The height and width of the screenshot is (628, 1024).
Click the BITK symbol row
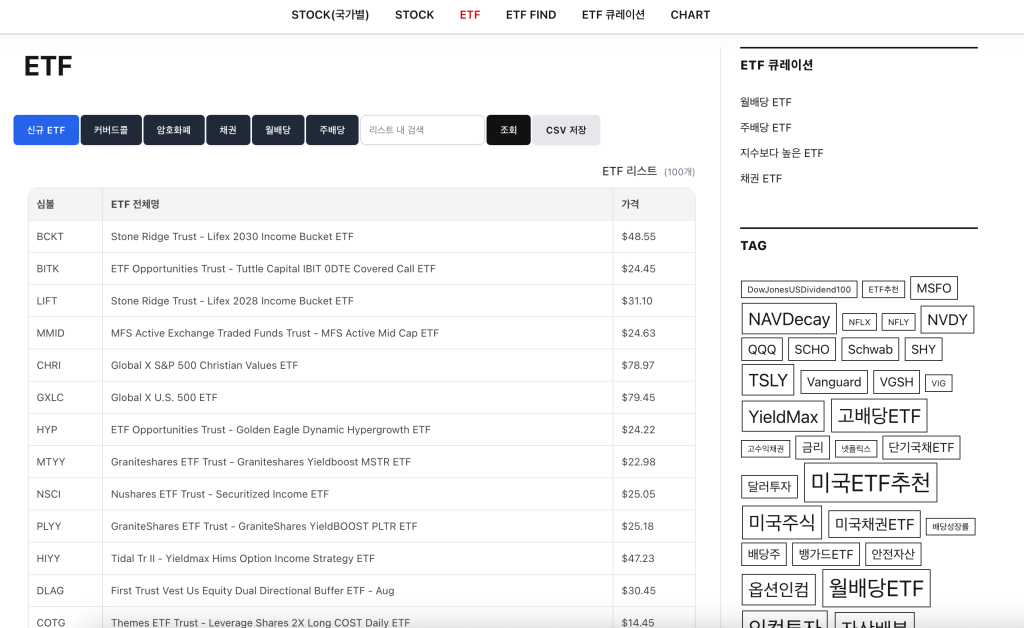click(x=48, y=269)
